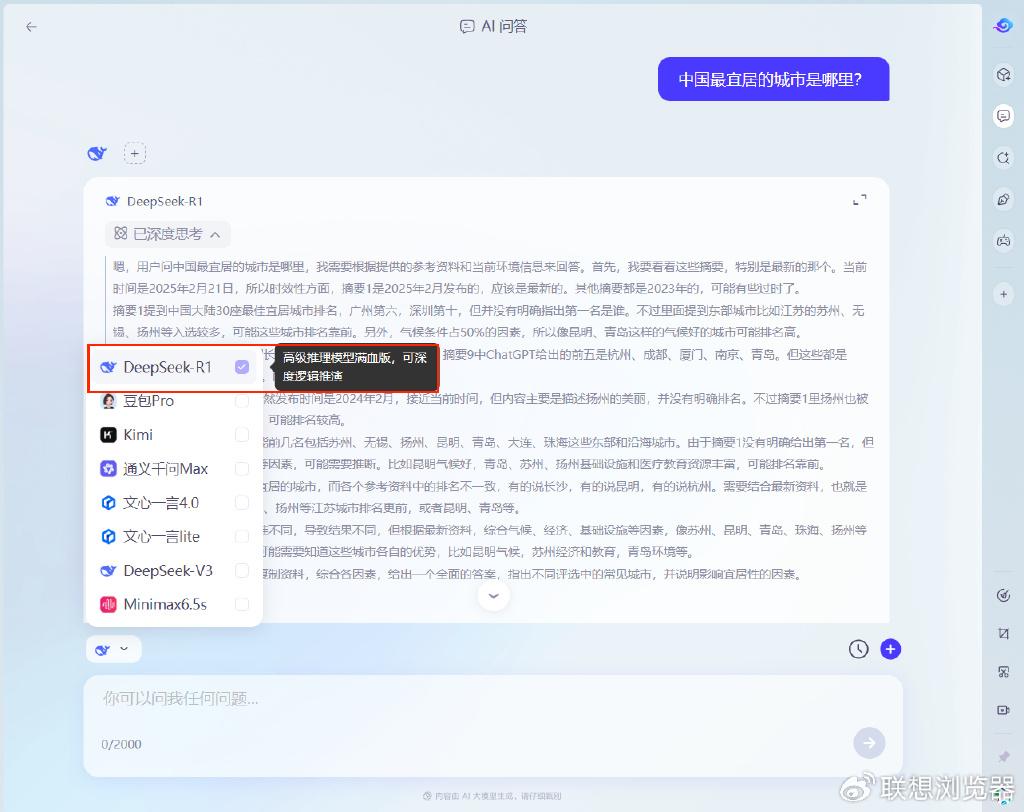Select DeepSeek-R1 in model list
This screenshot has height=812, width=1024.
pyautogui.click(x=174, y=367)
